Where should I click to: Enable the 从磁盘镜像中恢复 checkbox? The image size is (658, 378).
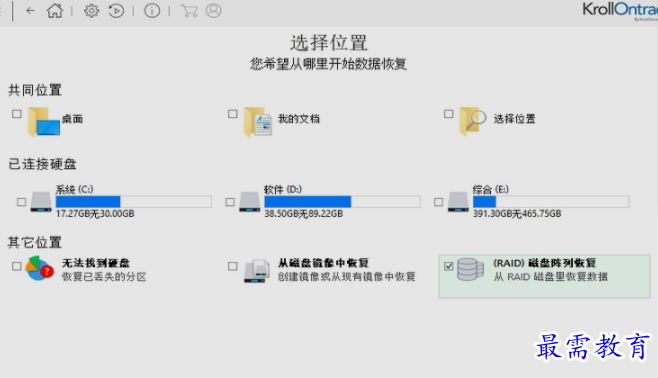(x=232, y=266)
